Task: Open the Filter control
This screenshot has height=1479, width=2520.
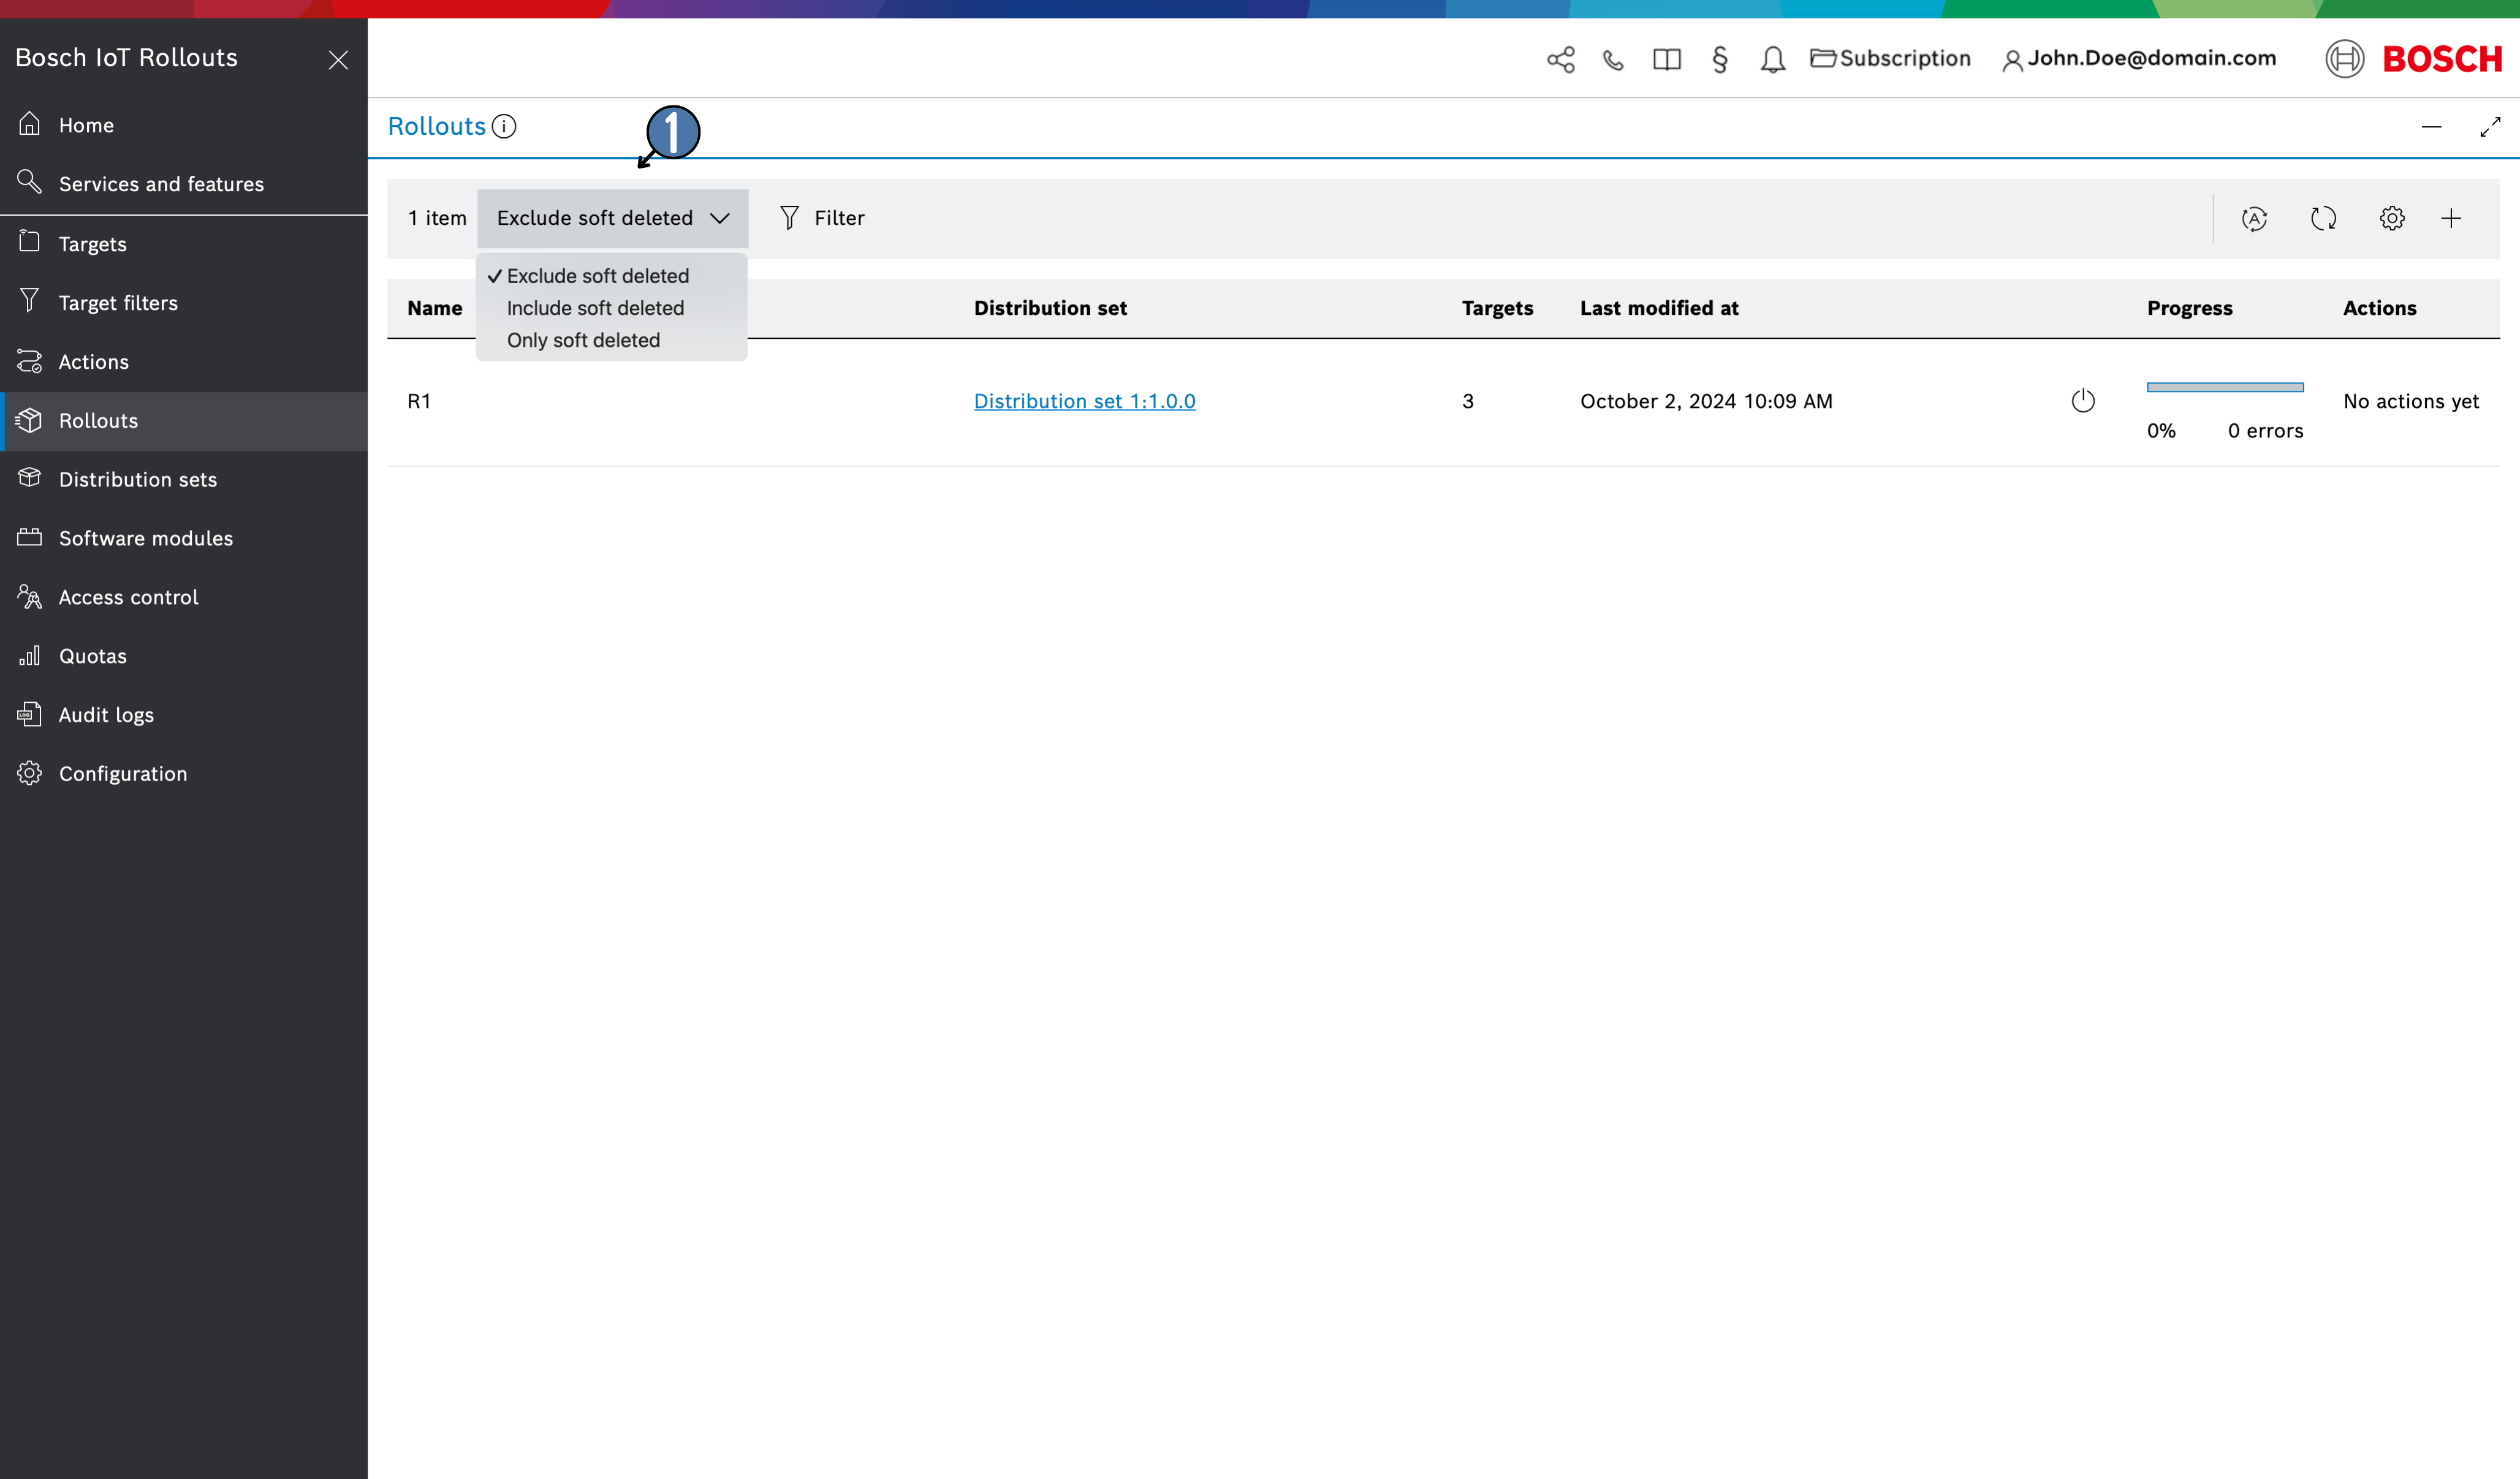Action: pyautogui.click(x=822, y=218)
